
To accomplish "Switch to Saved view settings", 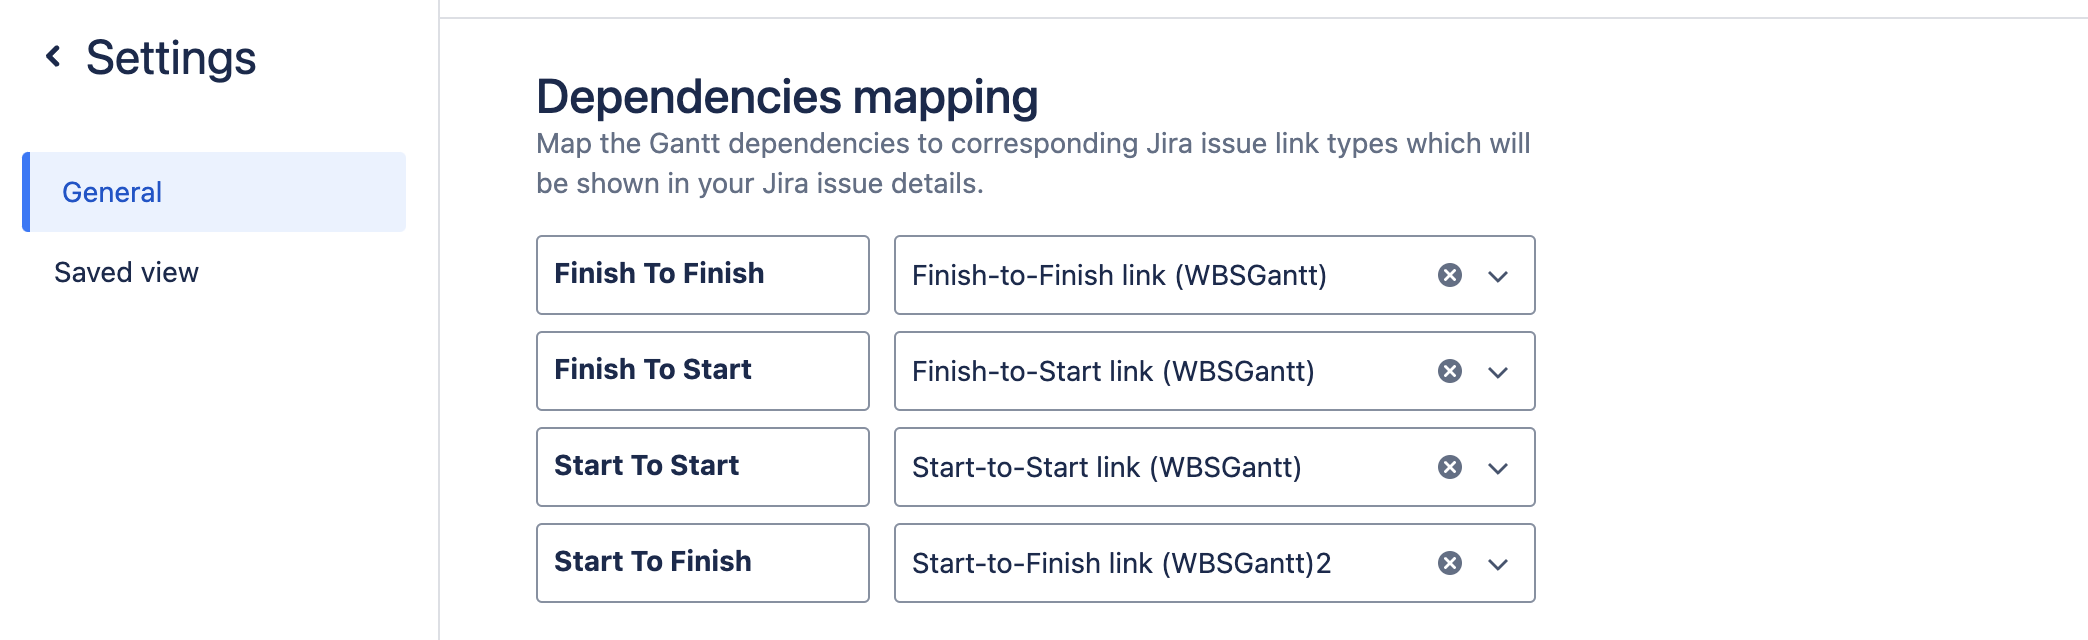I will point(126,272).
